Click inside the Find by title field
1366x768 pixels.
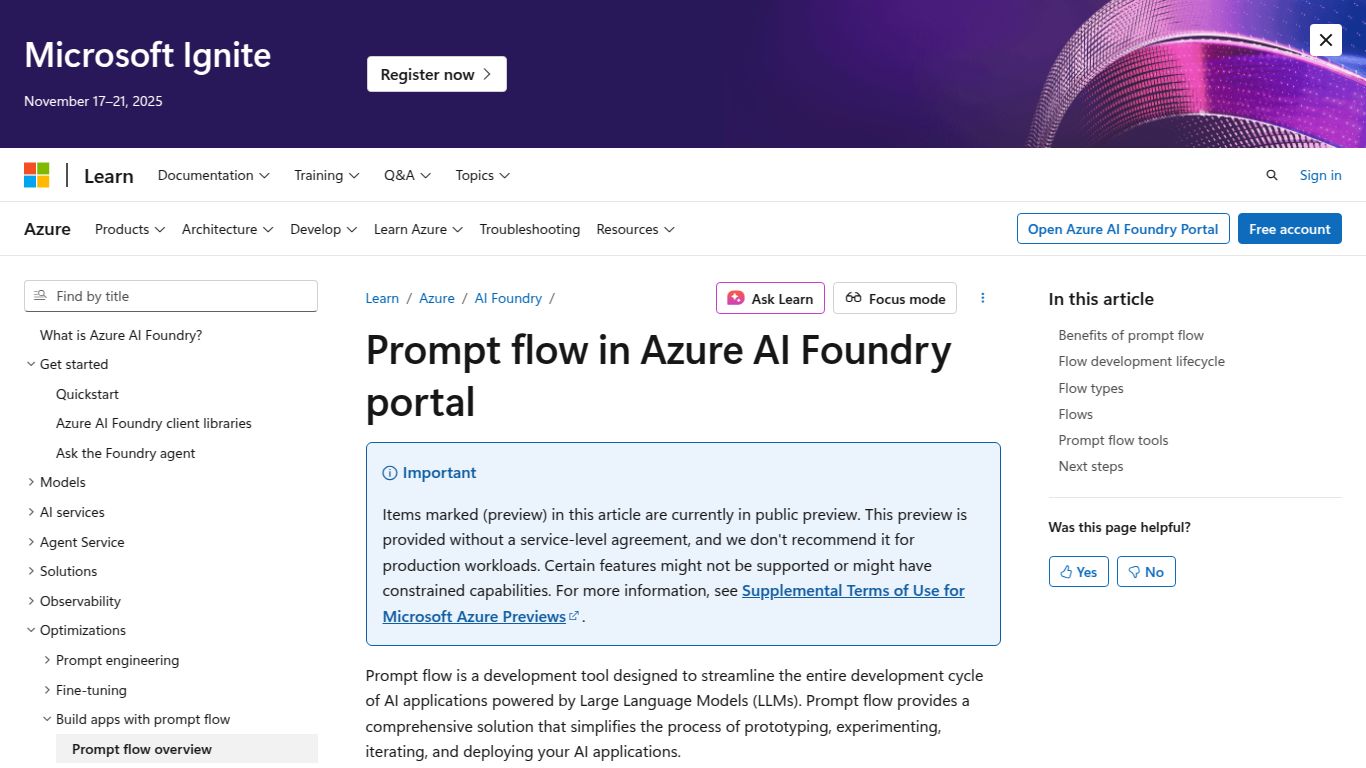tap(170, 296)
